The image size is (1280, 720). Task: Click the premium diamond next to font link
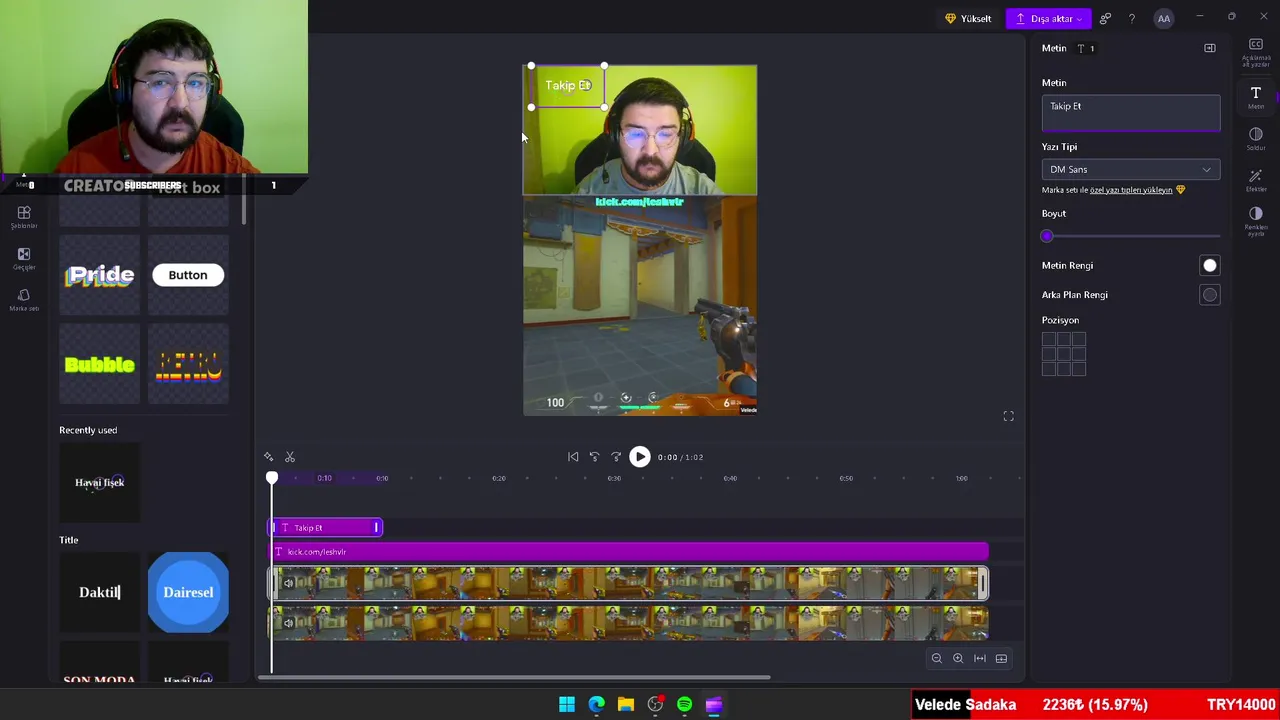tap(1181, 190)
